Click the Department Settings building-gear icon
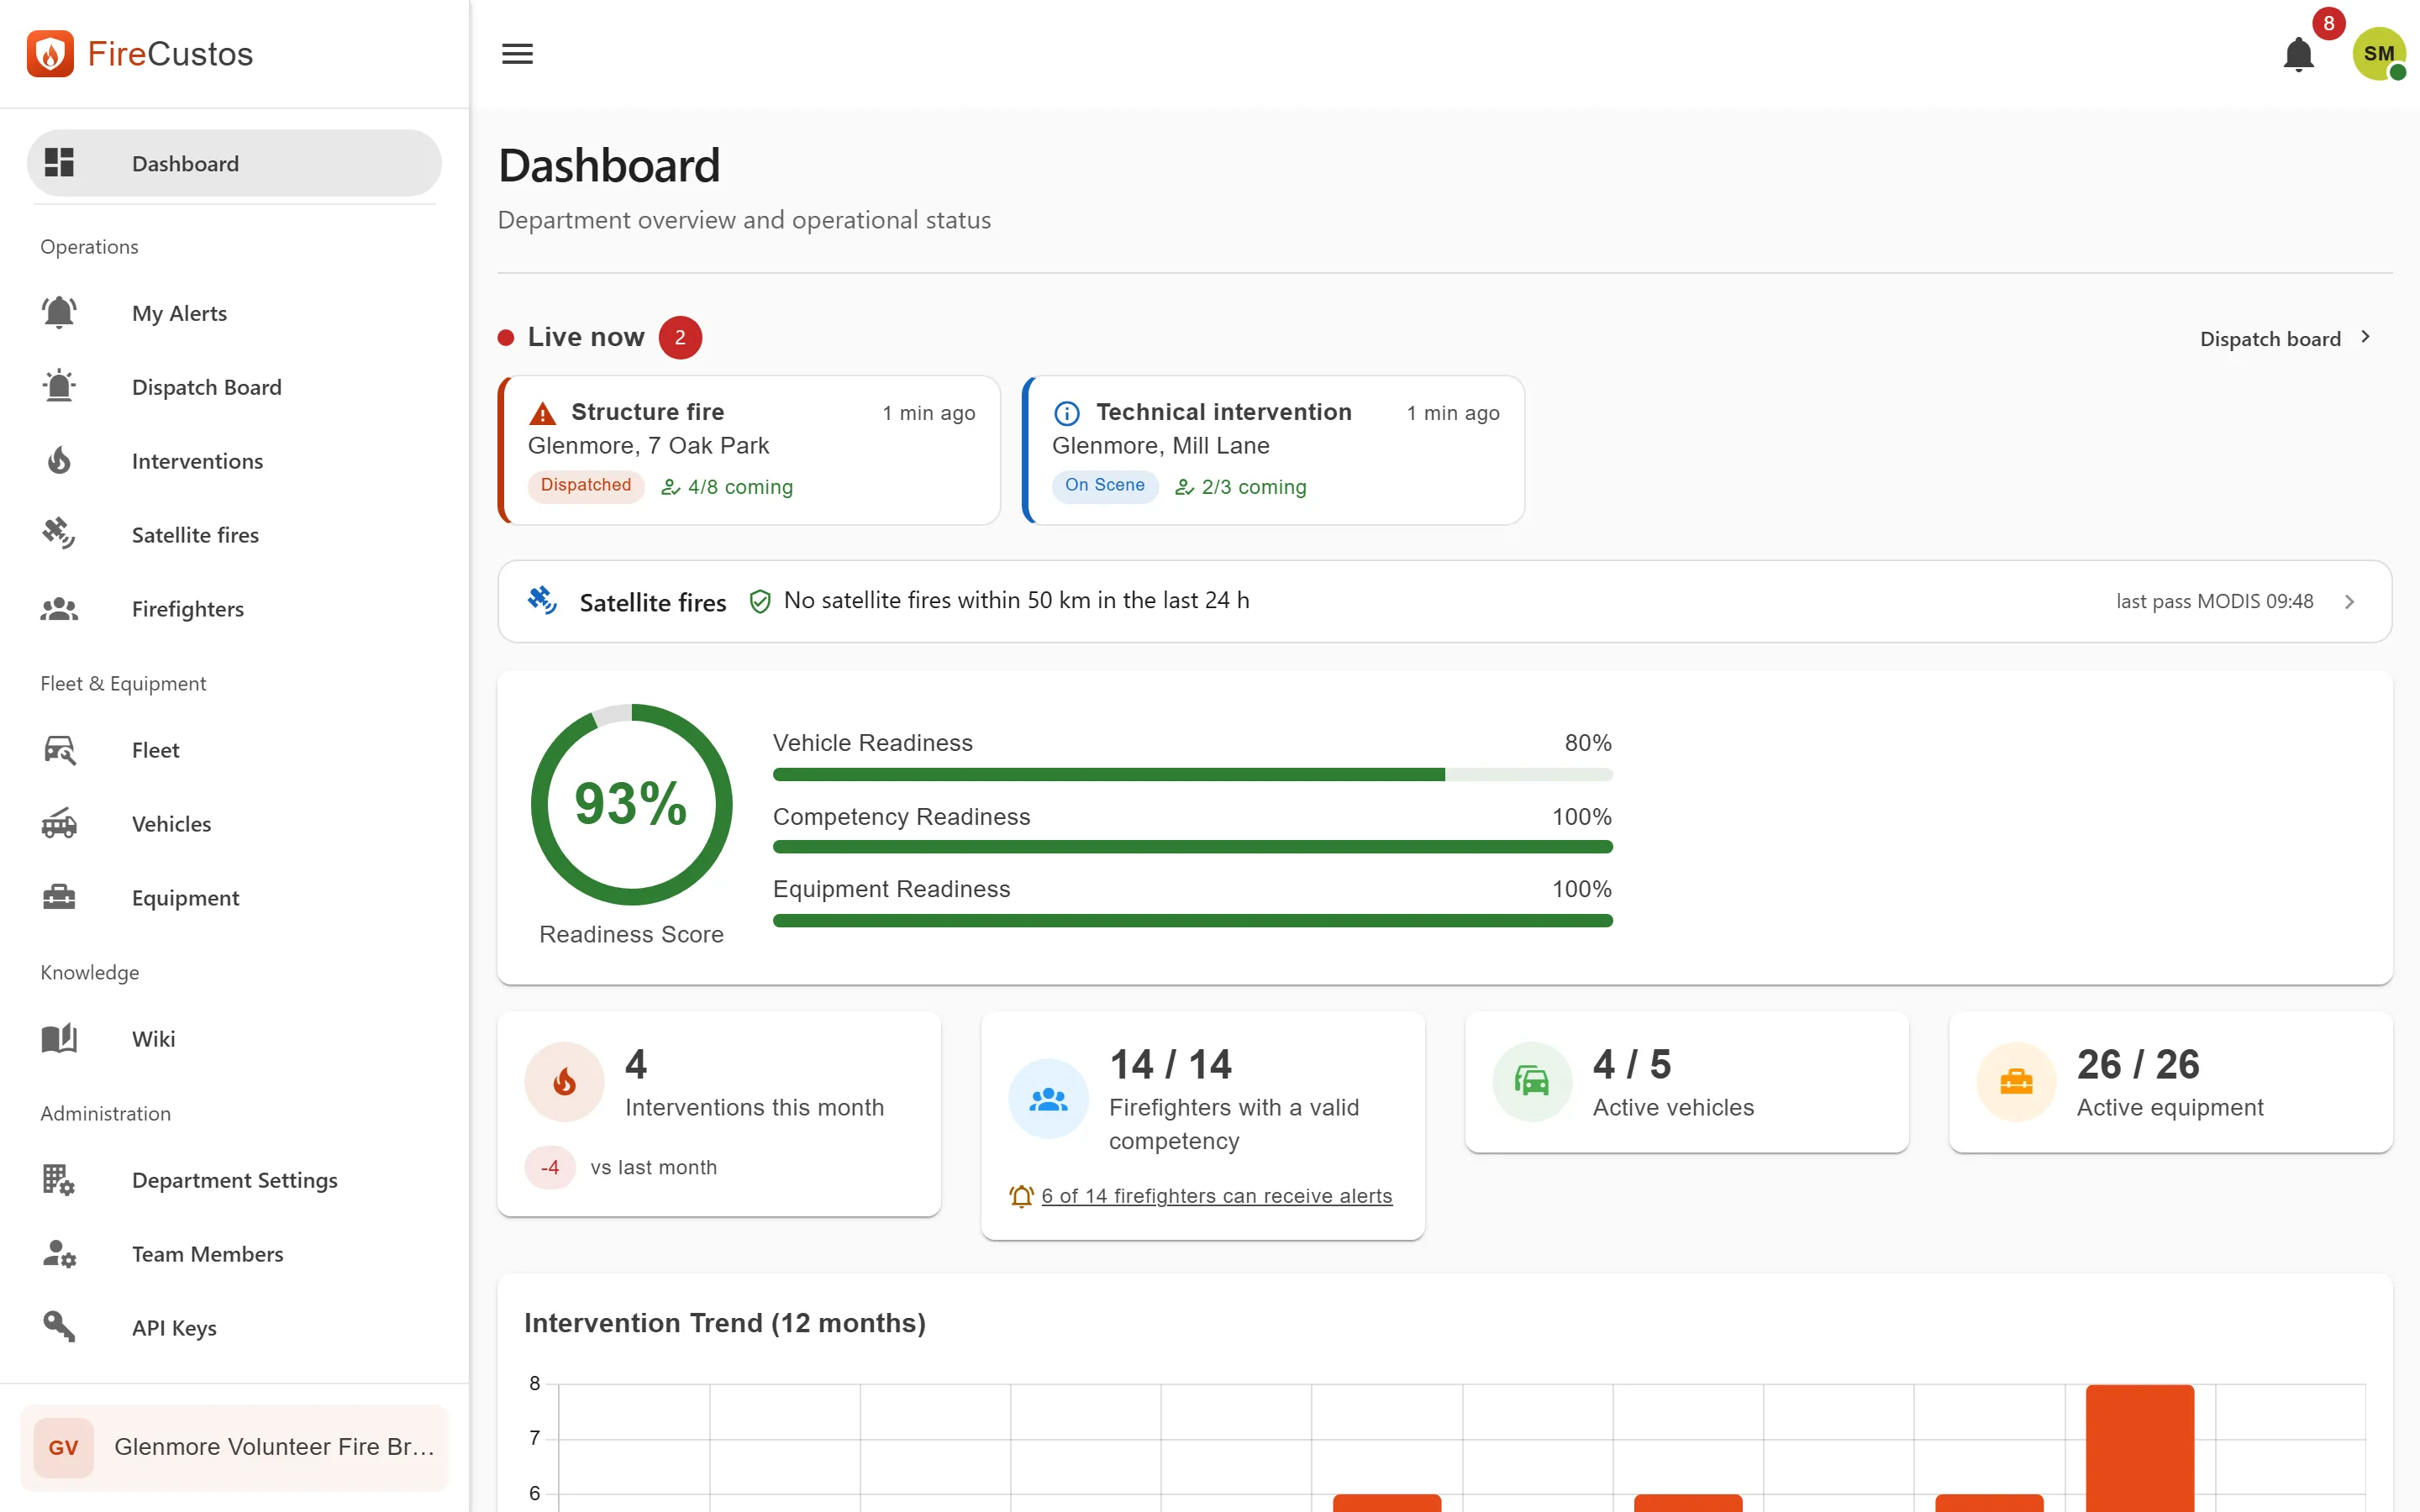Screen dimensions: 2420x1512 pyautogui.click(x=59, y=1180)
